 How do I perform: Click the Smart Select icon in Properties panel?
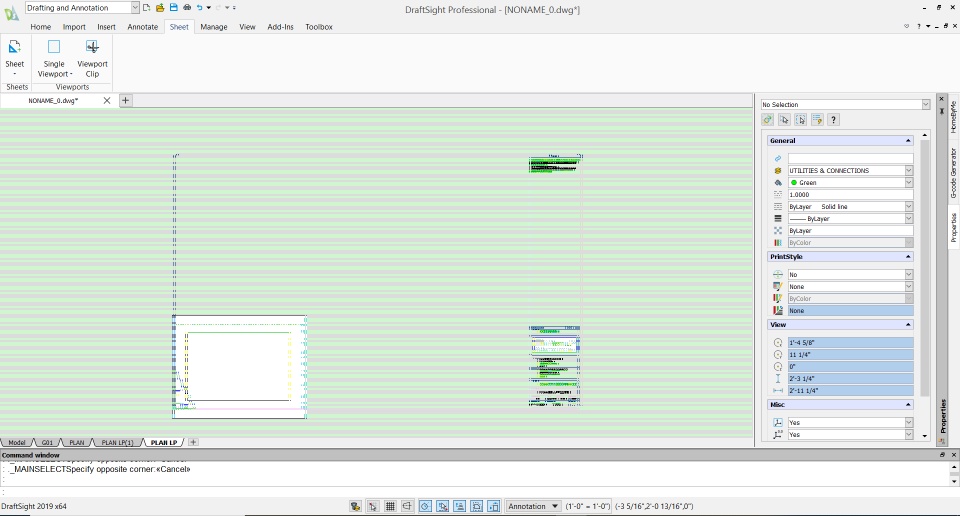(x=817, y=120)
